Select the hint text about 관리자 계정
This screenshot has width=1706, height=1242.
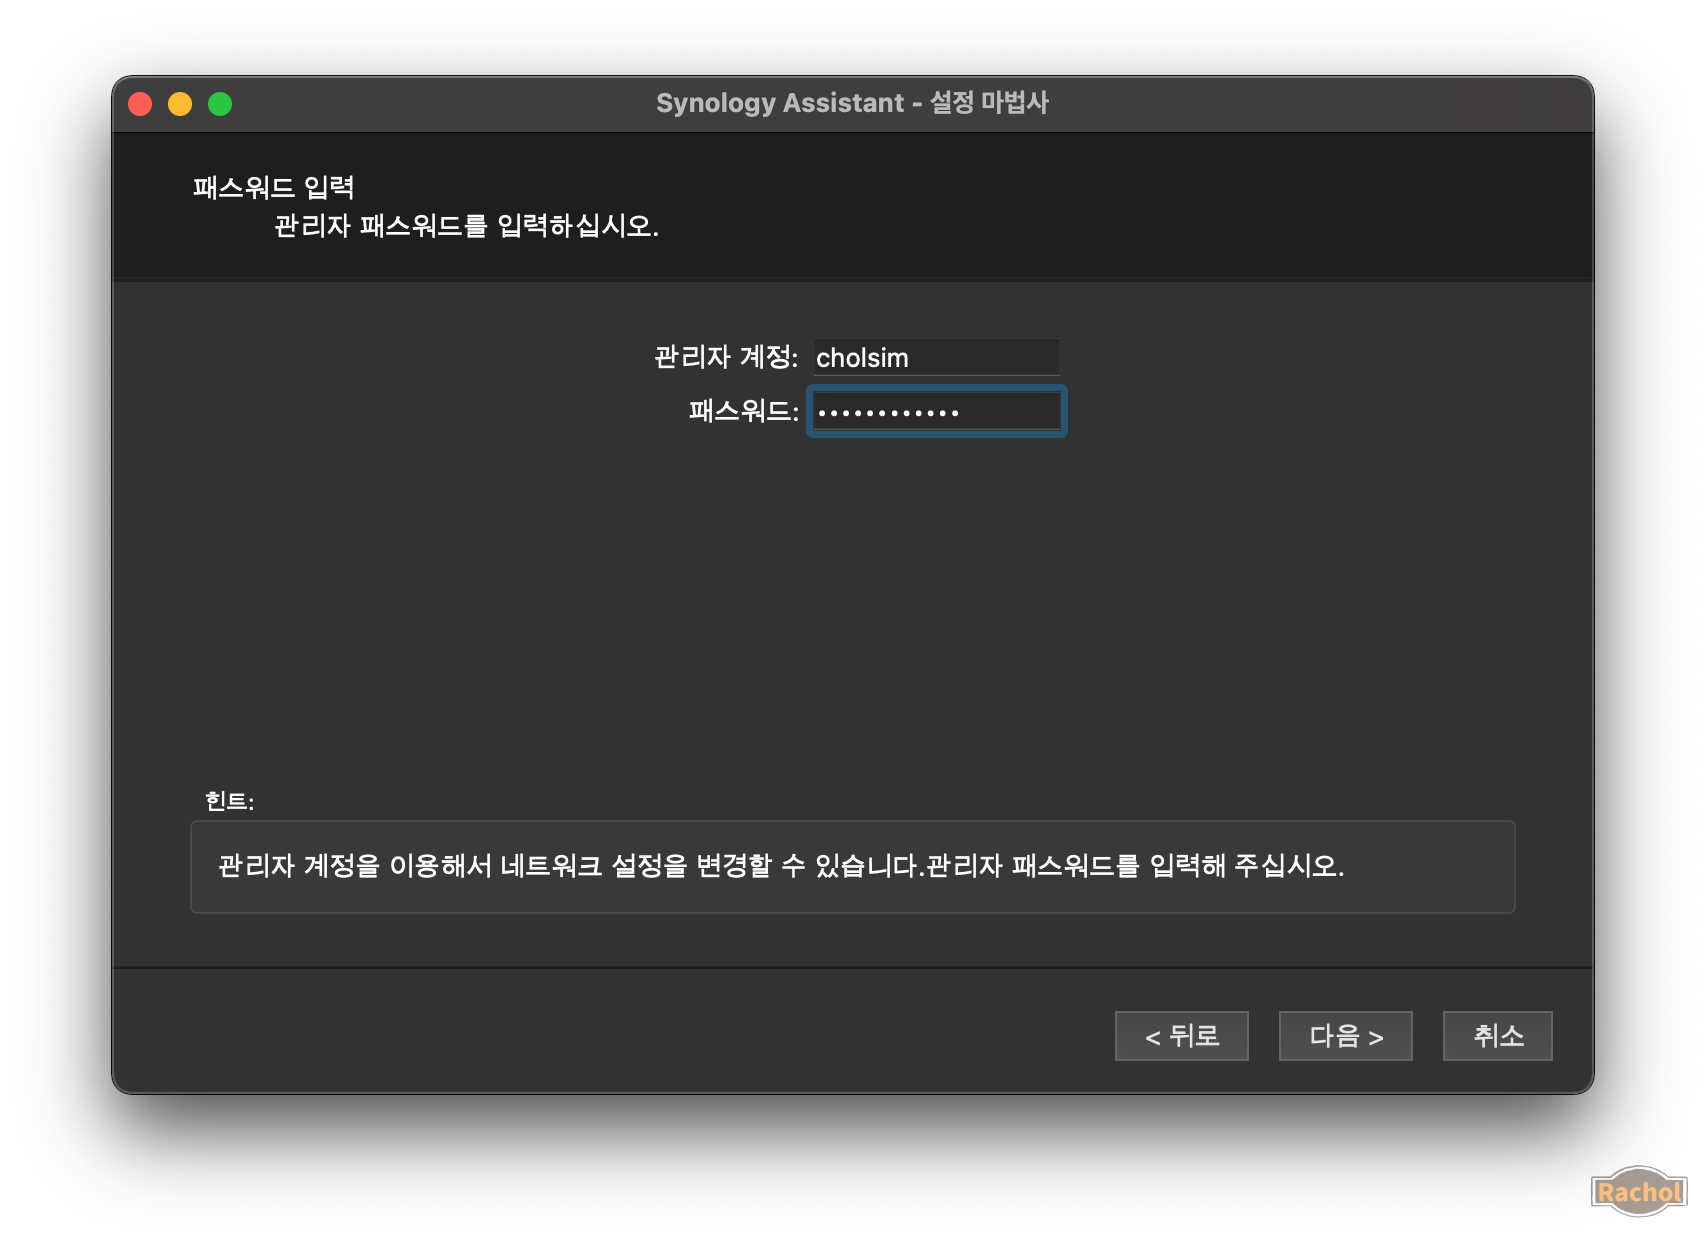[781, 866]
